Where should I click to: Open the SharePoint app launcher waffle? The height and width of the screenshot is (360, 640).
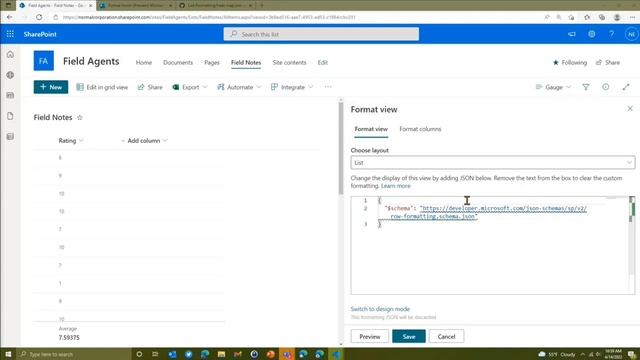(10, 34)
